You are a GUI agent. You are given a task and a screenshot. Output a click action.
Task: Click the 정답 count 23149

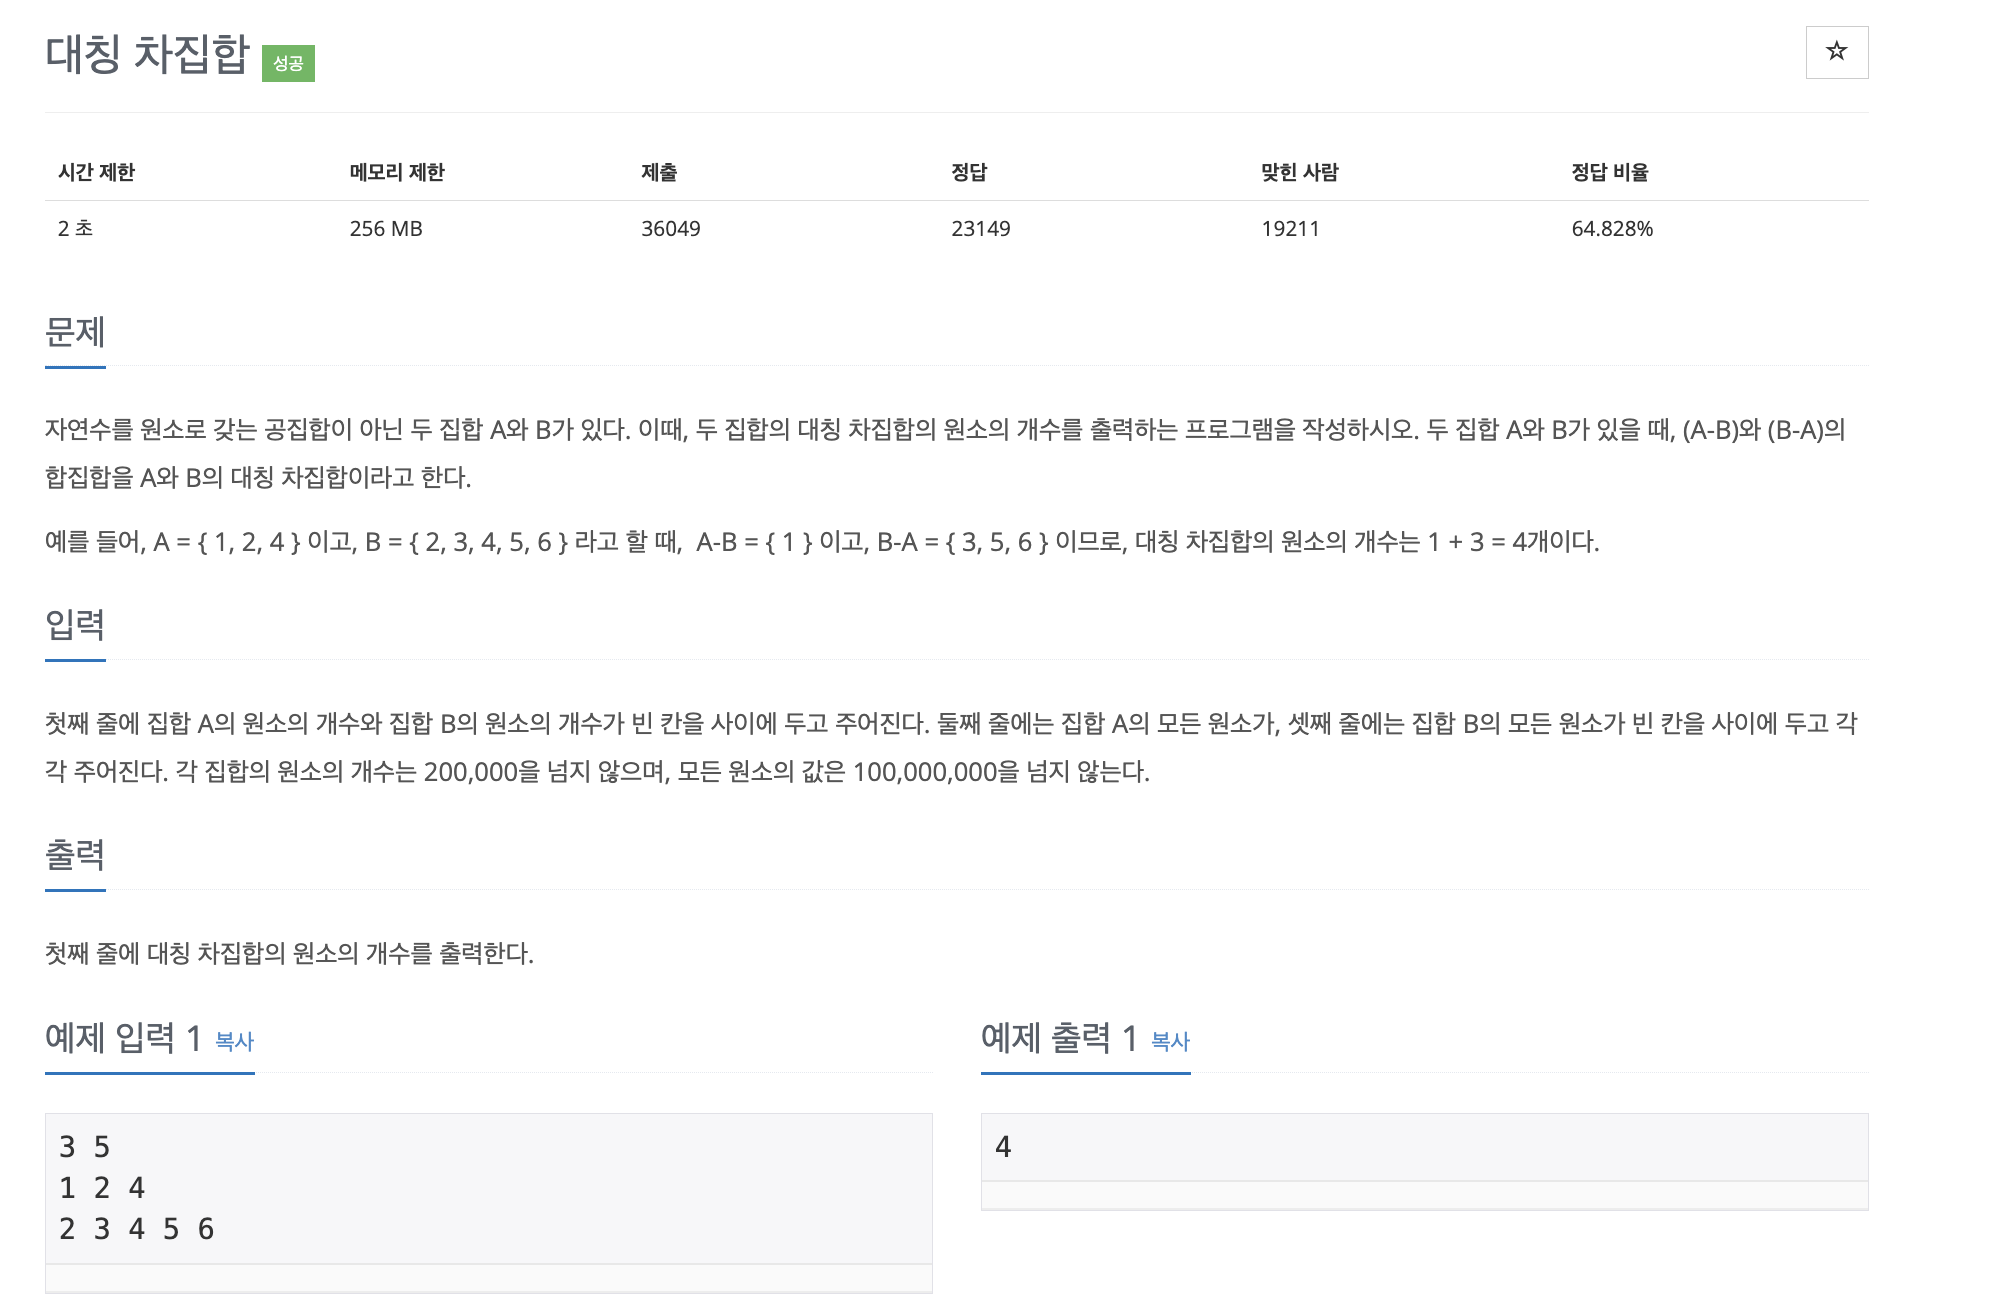click(980, 229)
